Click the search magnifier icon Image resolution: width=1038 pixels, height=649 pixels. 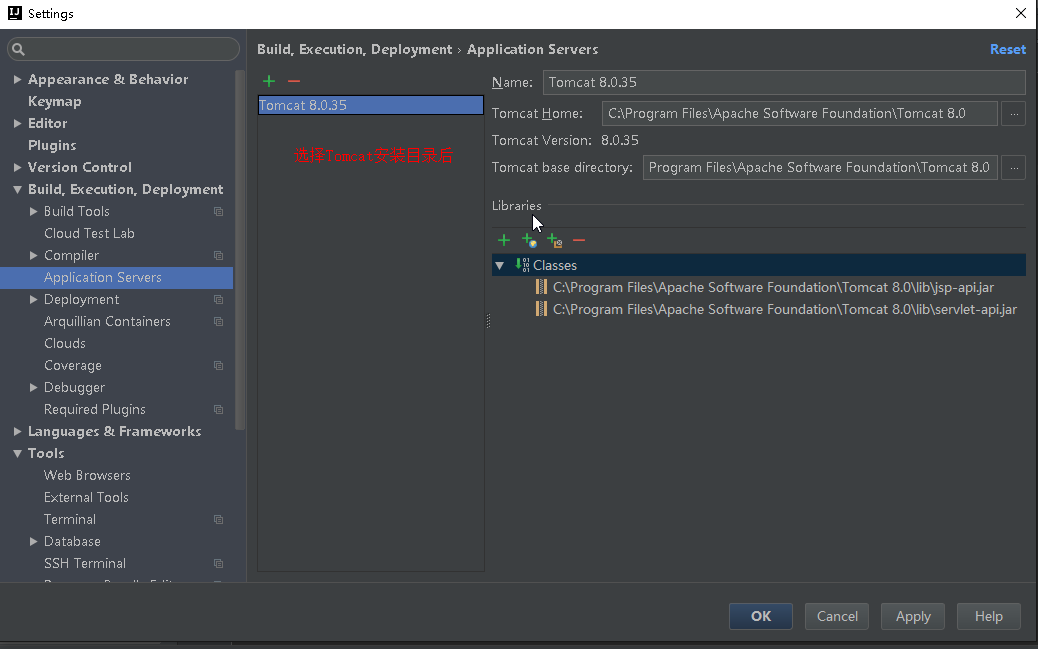coord(19,49)
